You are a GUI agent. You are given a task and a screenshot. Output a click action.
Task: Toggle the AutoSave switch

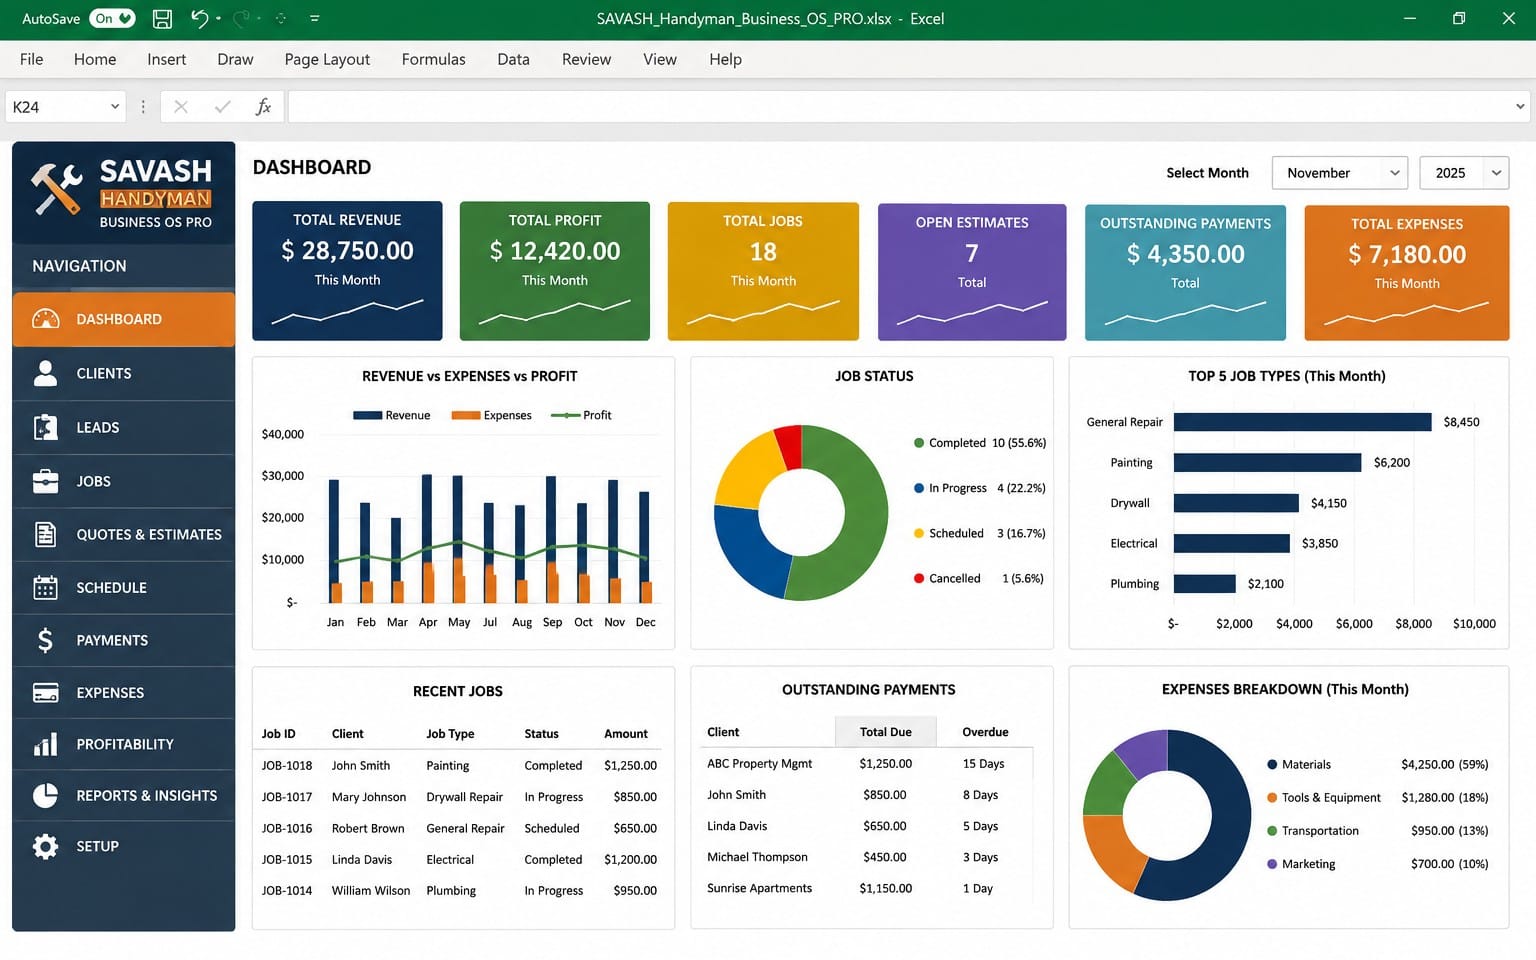[112, 18]
